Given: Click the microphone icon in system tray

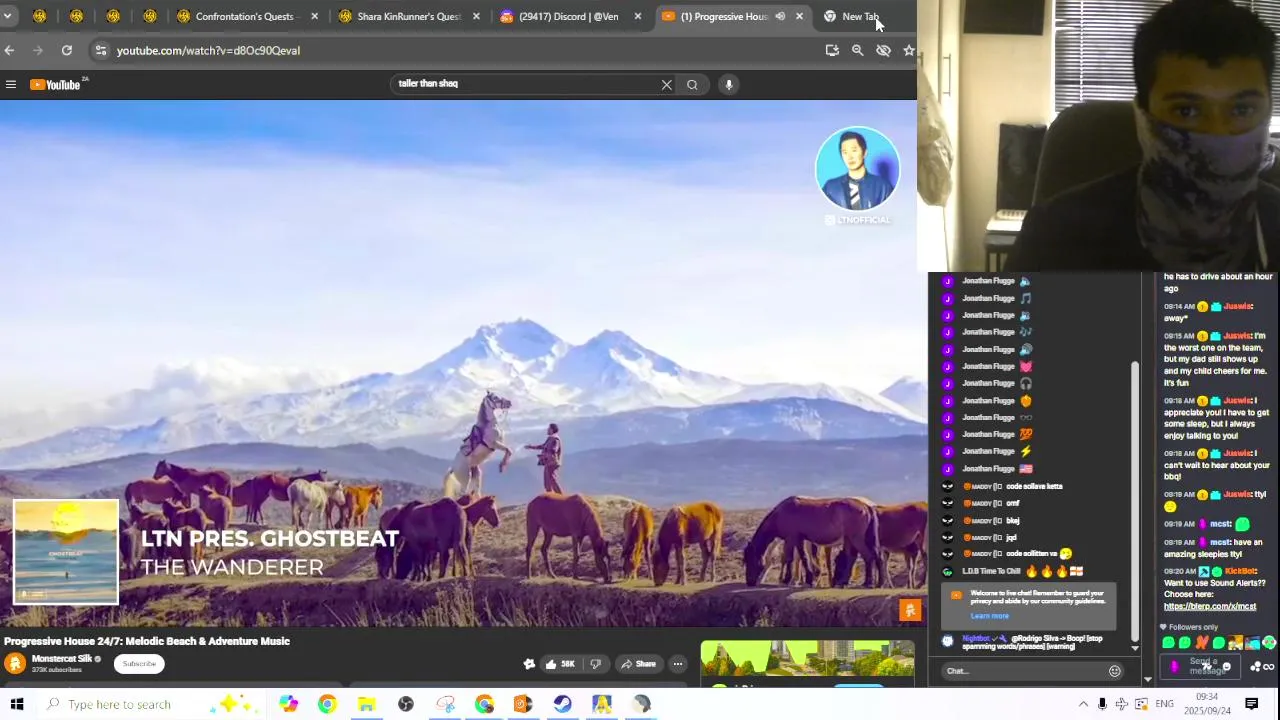Looking at the screenshot, I should point(1102,704).
